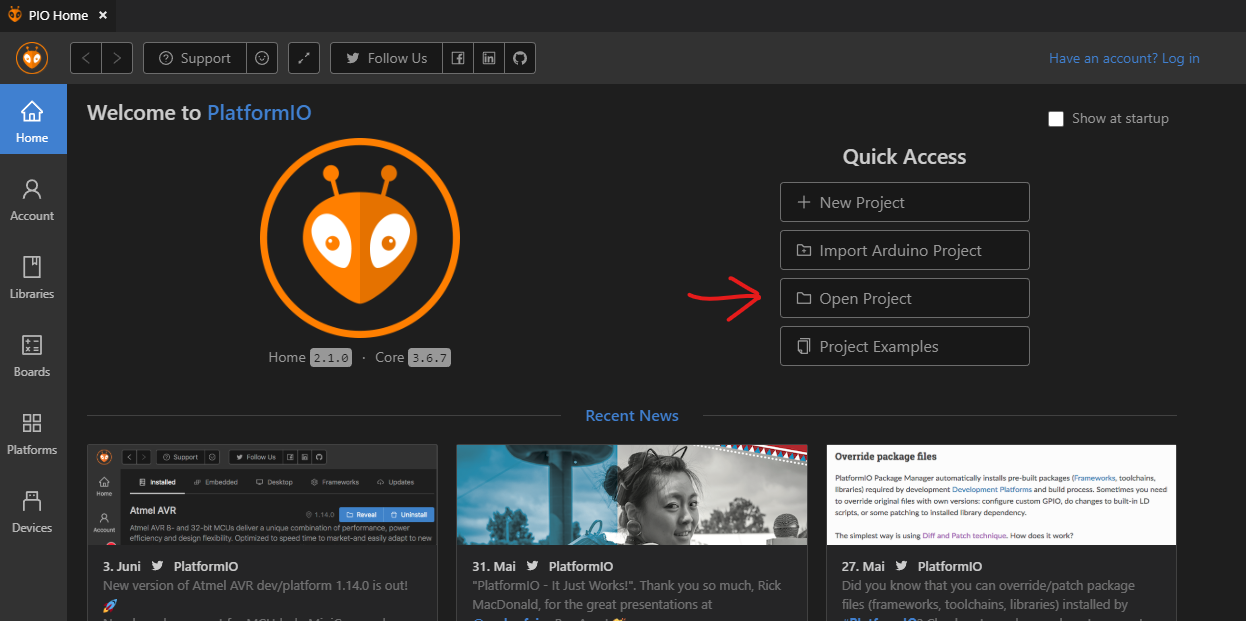Click the PlatformIO logo in top toolbar

pos(32,58)
